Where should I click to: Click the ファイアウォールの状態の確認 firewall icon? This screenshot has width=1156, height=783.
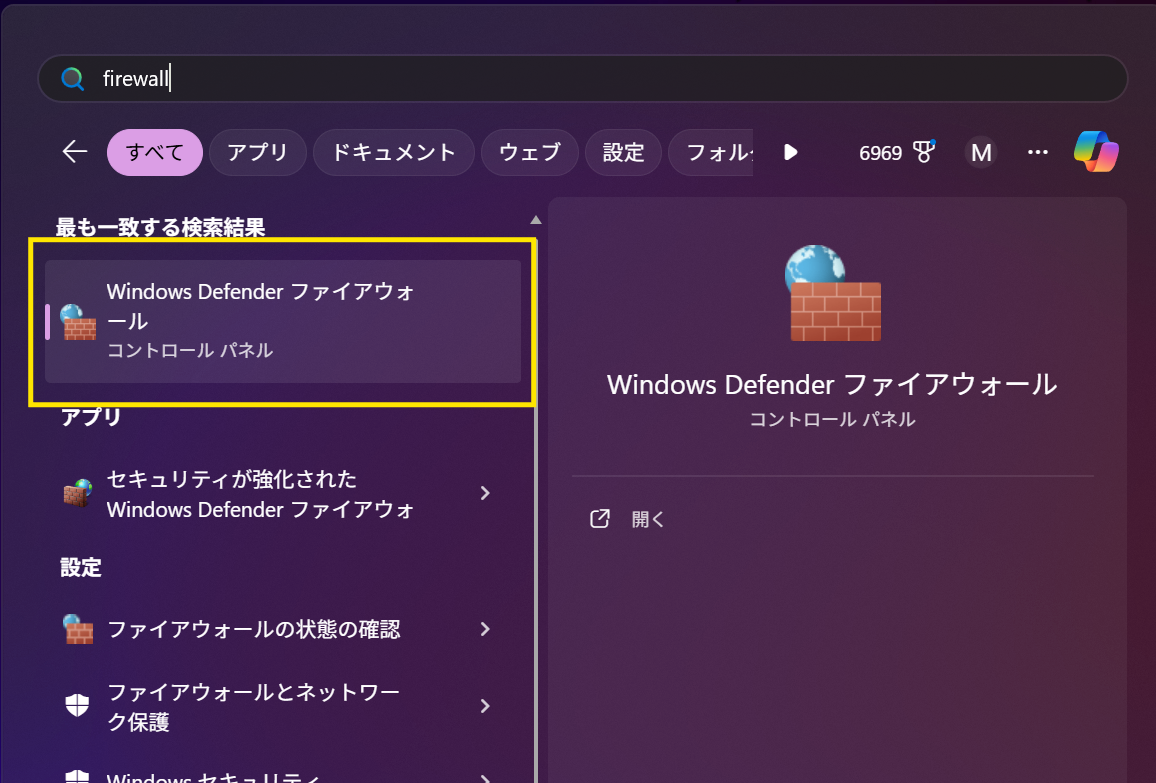(78, 629)
